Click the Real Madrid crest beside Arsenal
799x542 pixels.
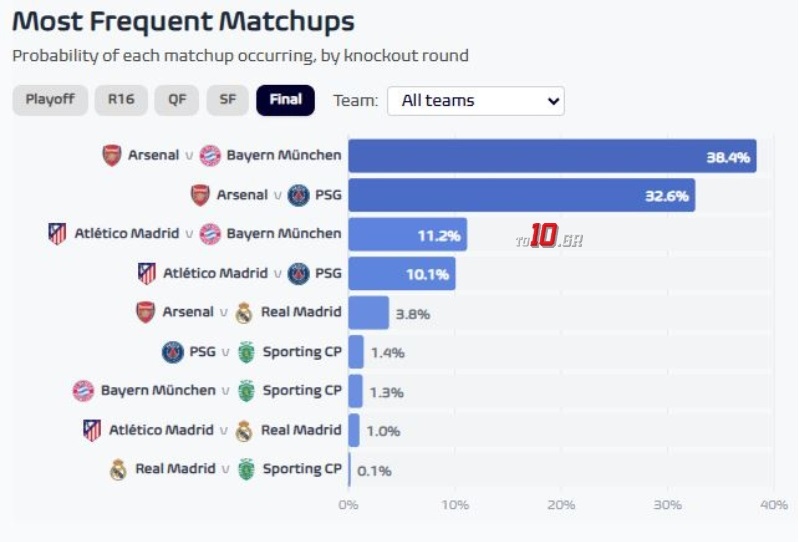click(x=244, y=313)
